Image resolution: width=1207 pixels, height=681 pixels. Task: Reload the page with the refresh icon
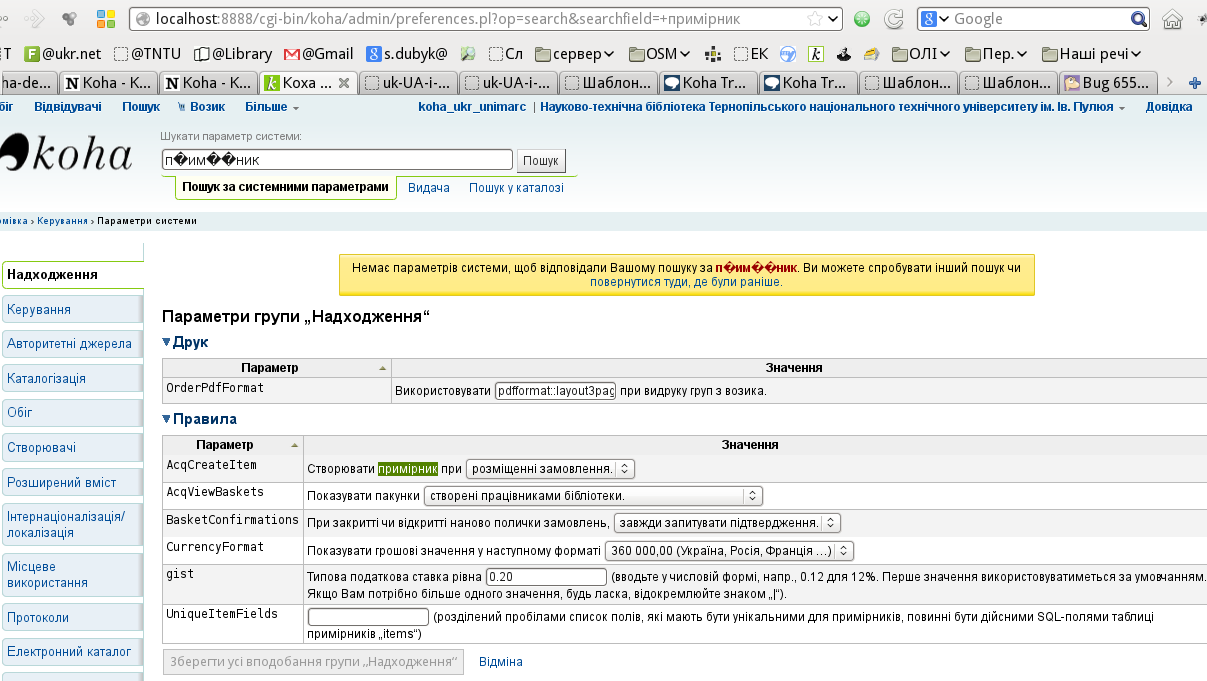pyautogui.click(x=895, y=18)
